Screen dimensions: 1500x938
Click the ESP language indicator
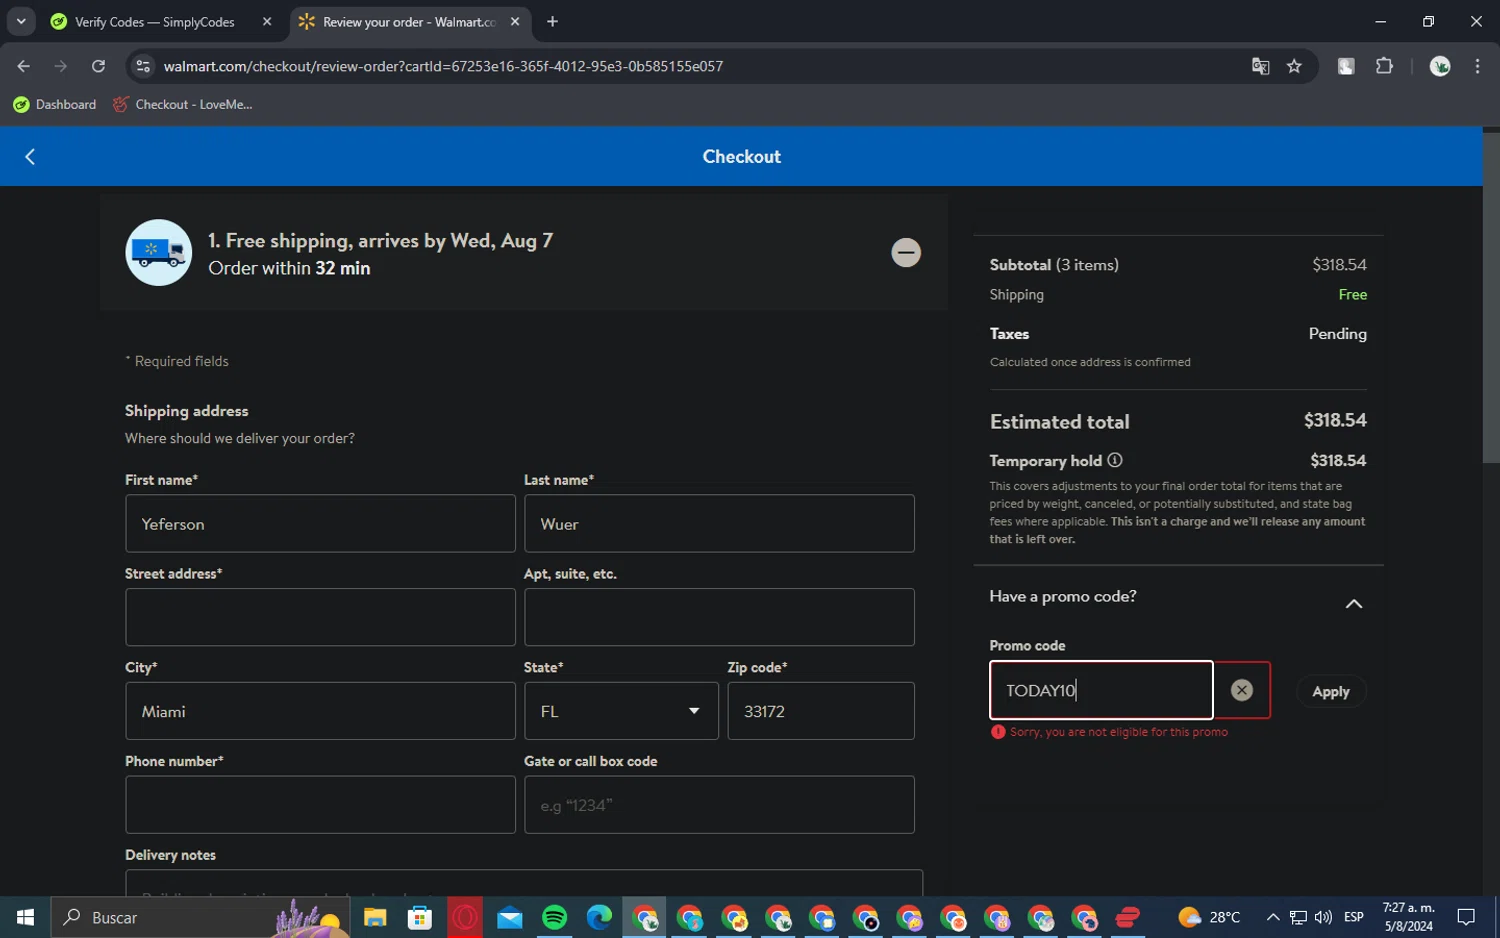(x=1353, y=917)
